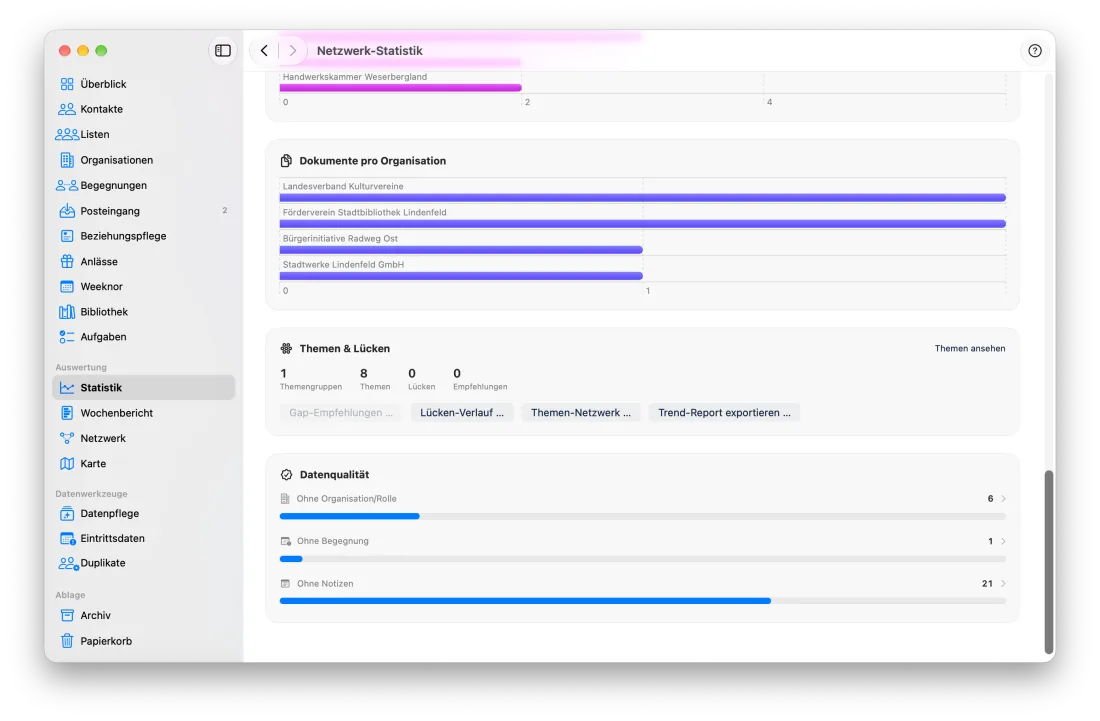Click the Lücken-Verlauf button
Image resolution: width=1100 pixels, height=721 pixels.
tap(462, 412)
